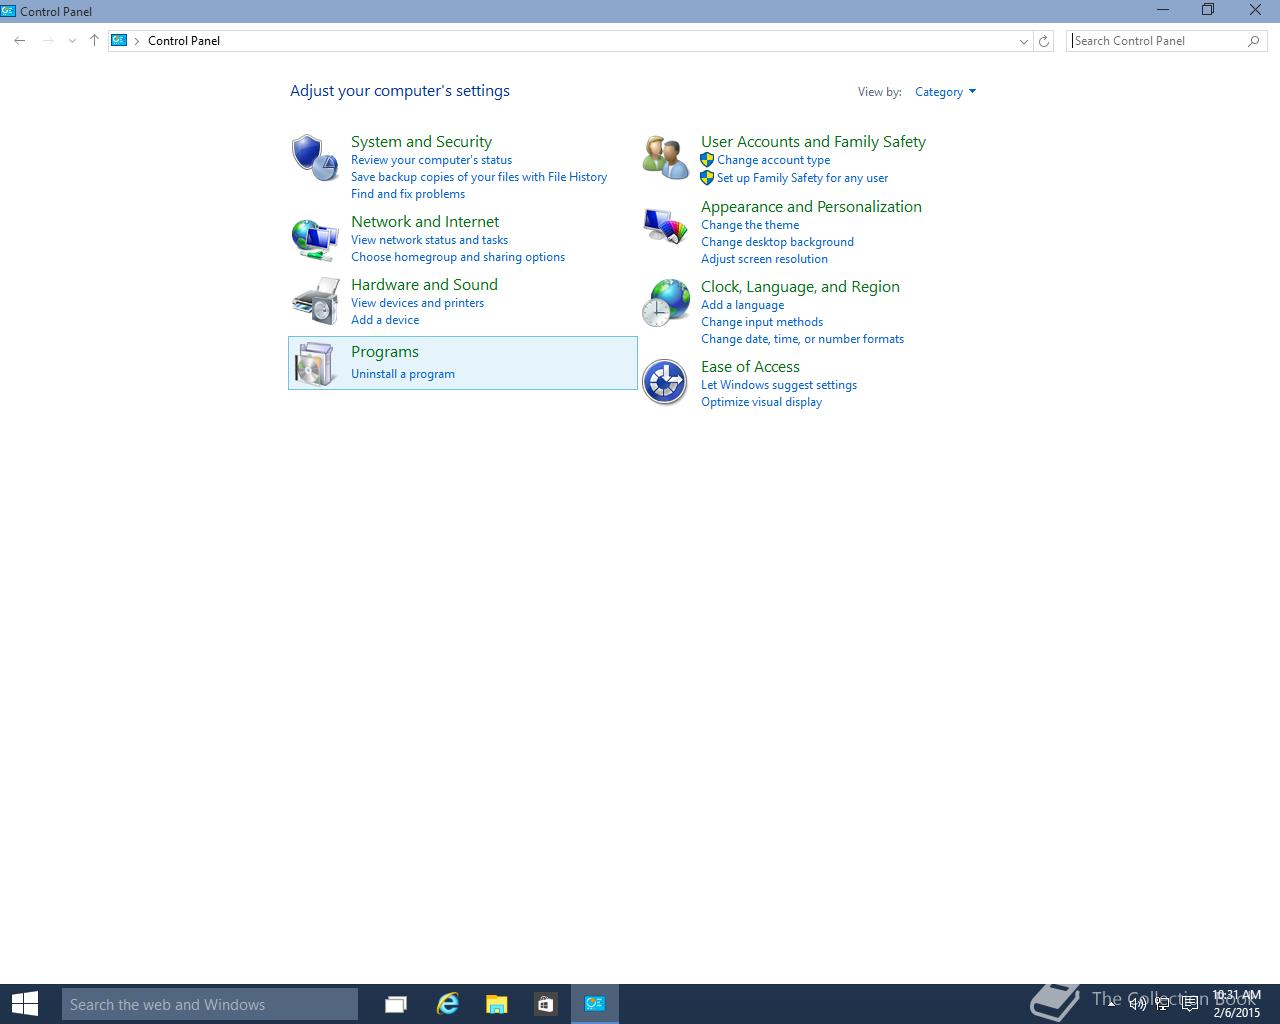Click Change desktop background

pyautogui.click(x=777, y=242)
